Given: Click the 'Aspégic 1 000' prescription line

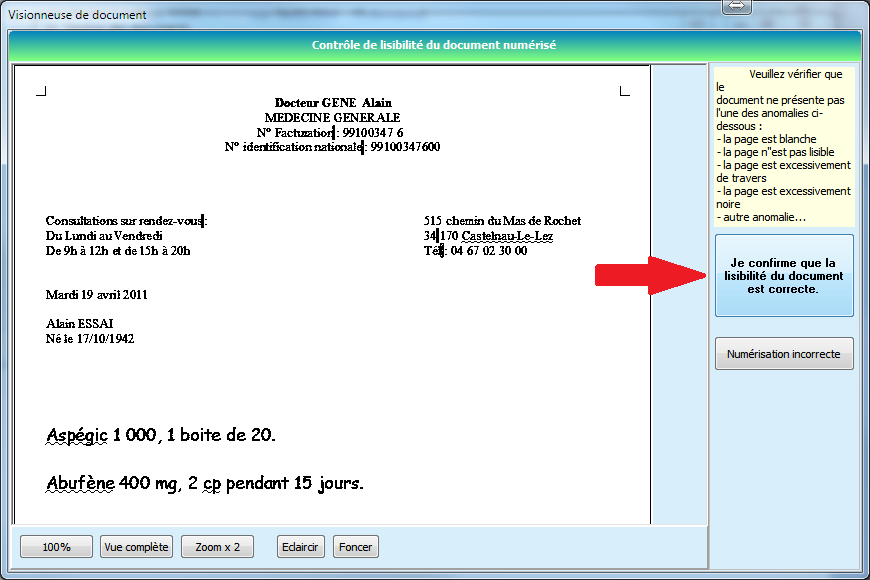Looking at the screenshot, I should 161,435.
